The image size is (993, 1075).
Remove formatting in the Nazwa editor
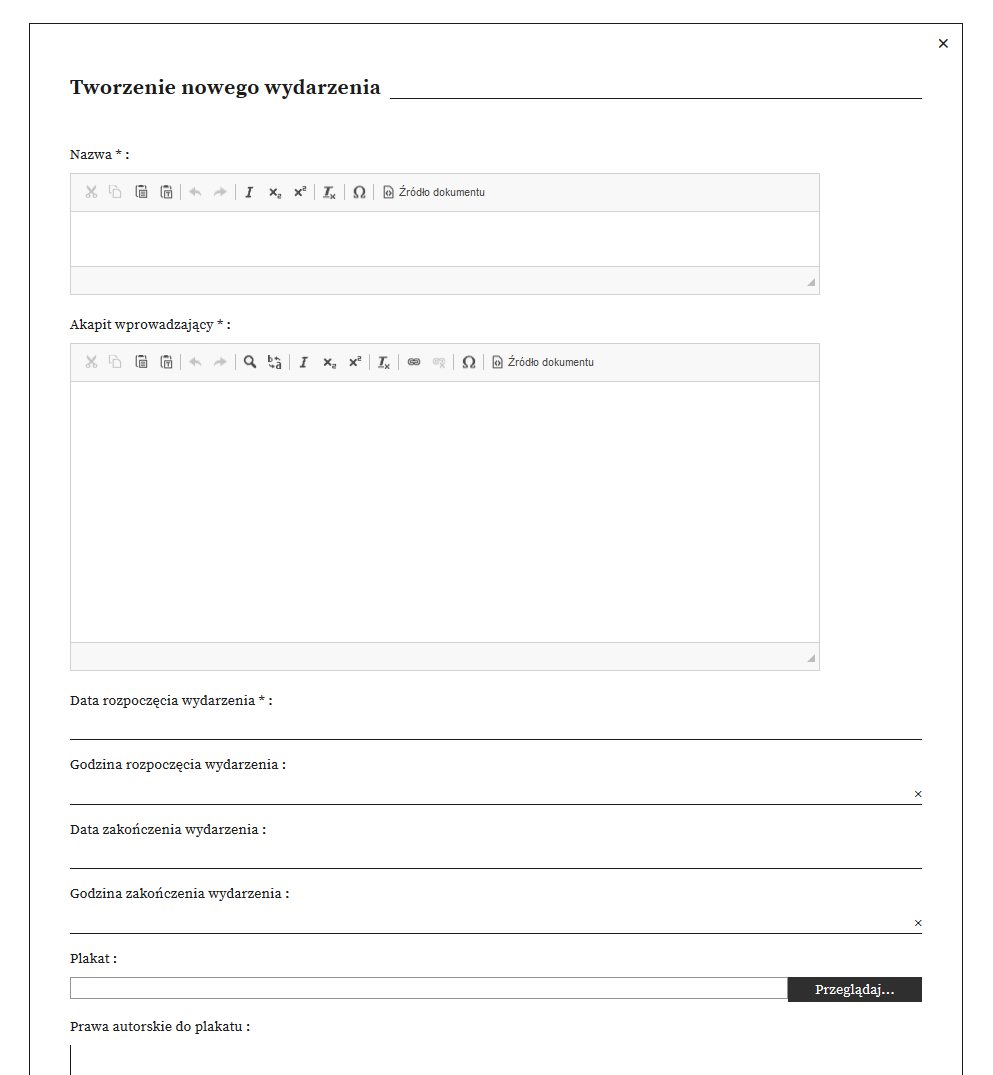pos(329,192)
